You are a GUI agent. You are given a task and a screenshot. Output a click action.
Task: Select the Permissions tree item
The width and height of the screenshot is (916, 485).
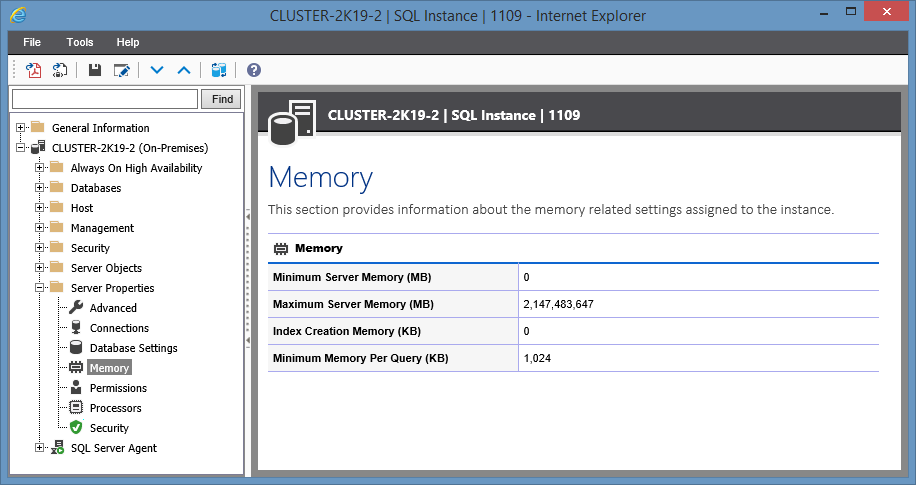point(118,388)
